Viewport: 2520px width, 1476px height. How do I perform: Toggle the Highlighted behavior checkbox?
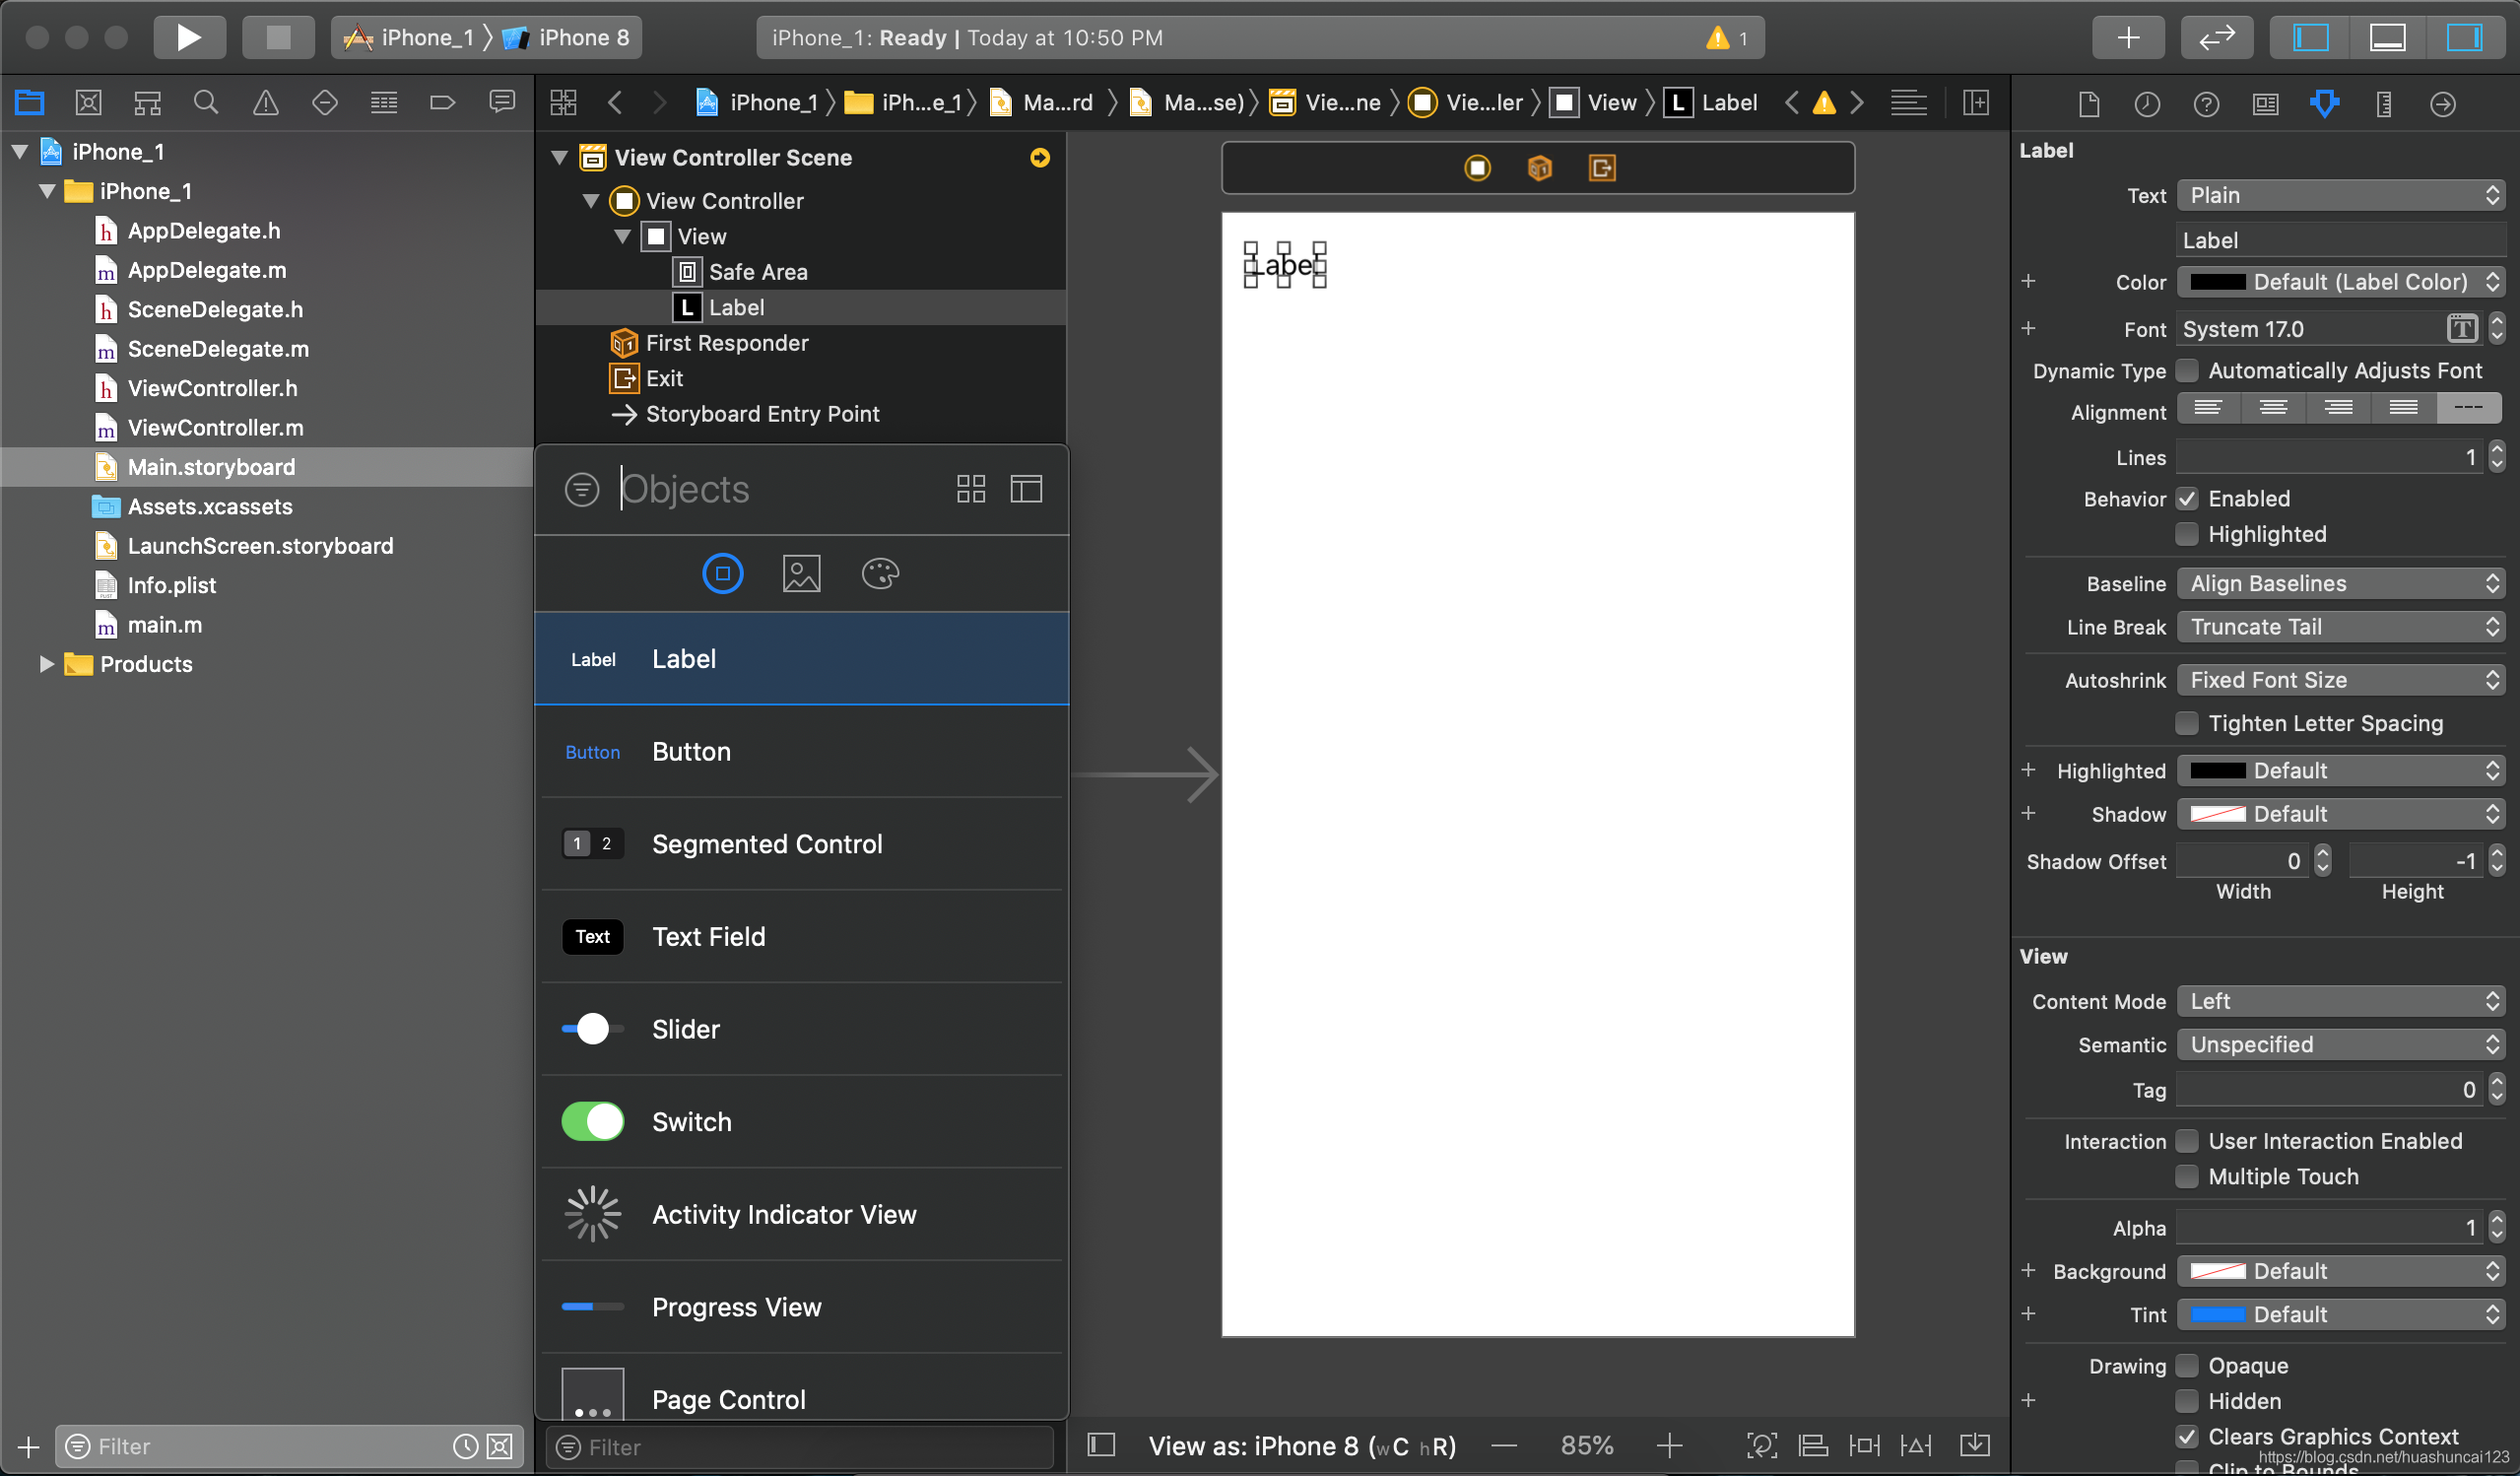[x=2188, y=534]
